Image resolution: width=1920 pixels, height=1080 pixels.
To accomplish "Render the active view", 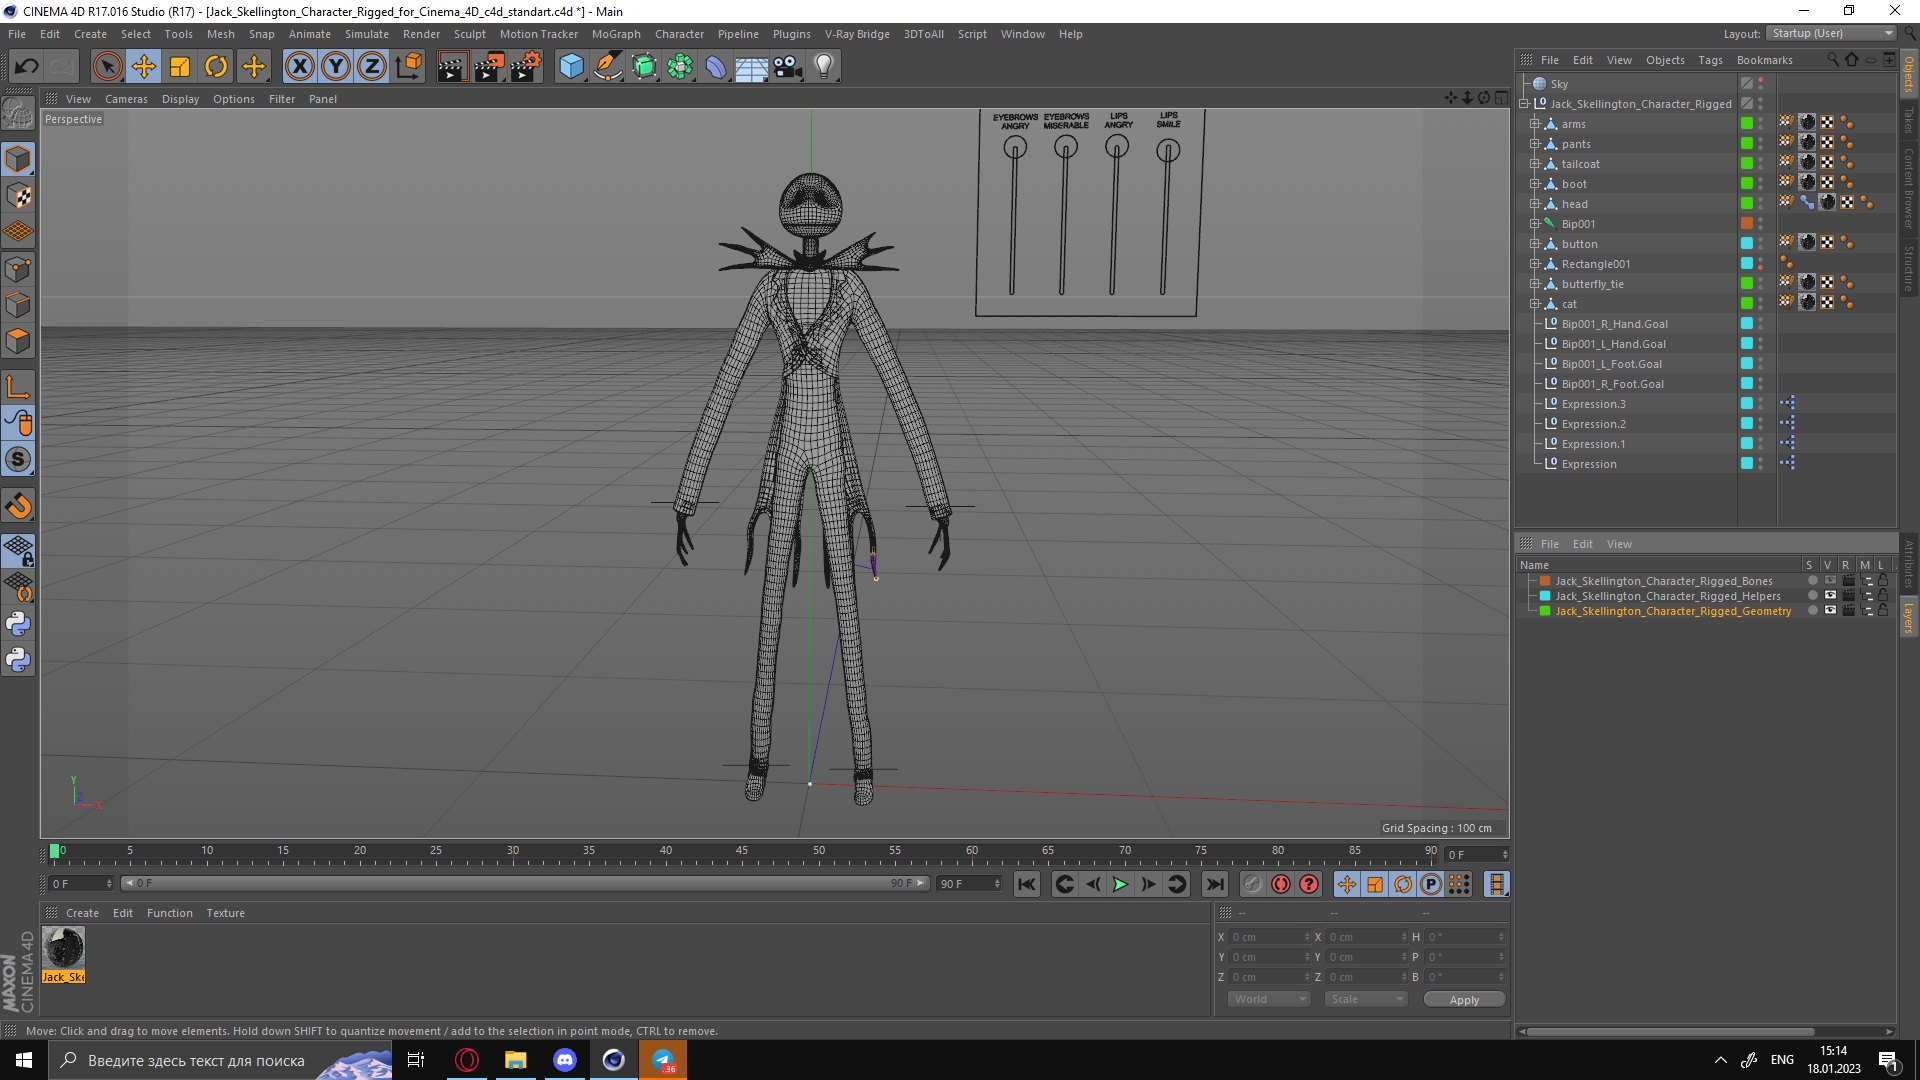I will [452, 67].
